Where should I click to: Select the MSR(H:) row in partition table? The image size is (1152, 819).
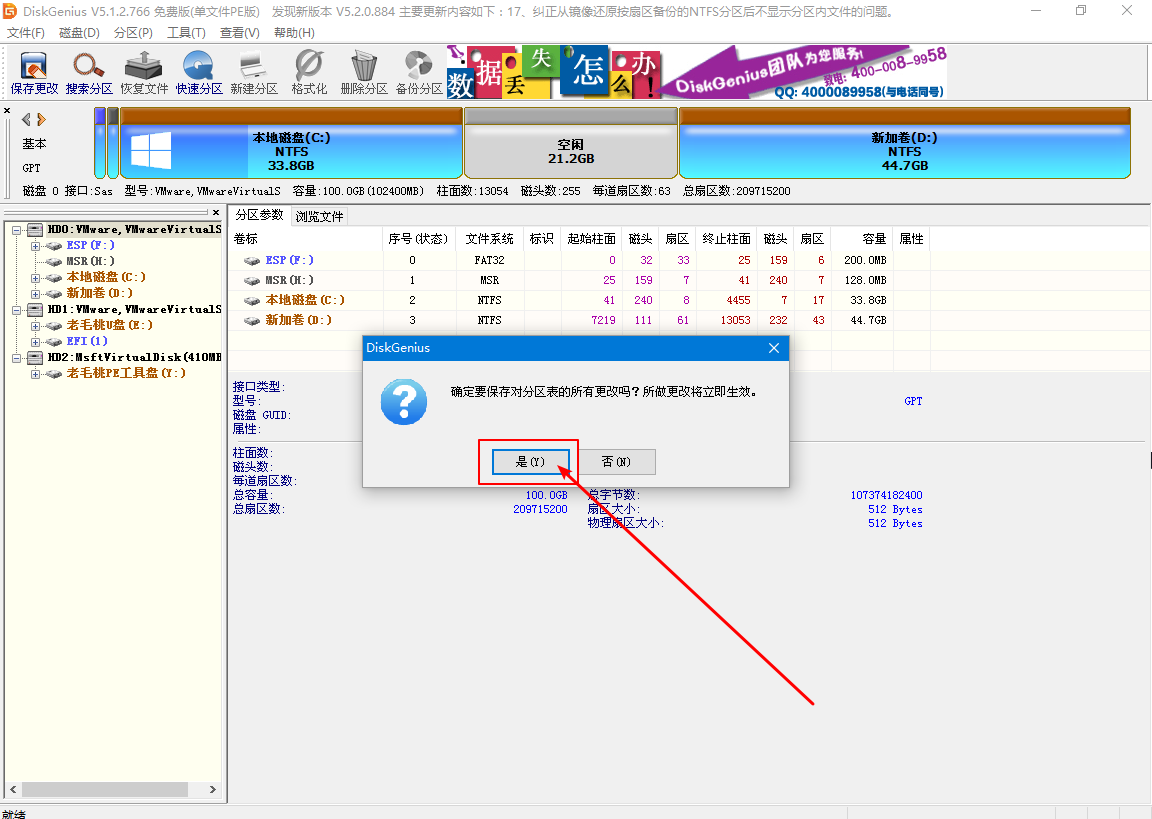(x=580, y=280)
